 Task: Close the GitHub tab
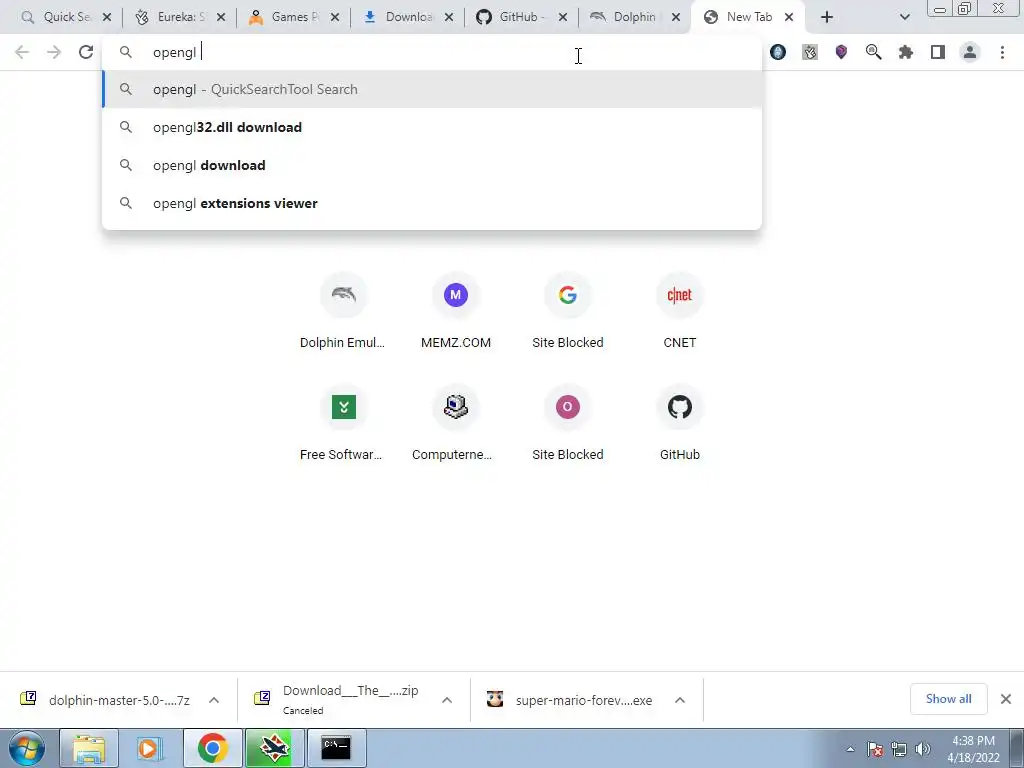coord(562,17)
